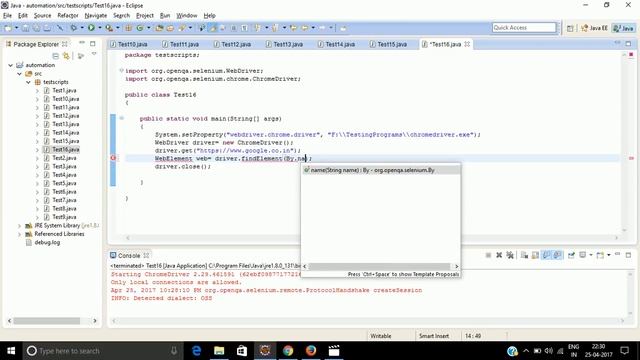
Task: Click Remove Launch X icon in Console
Action: click(499, 255)
